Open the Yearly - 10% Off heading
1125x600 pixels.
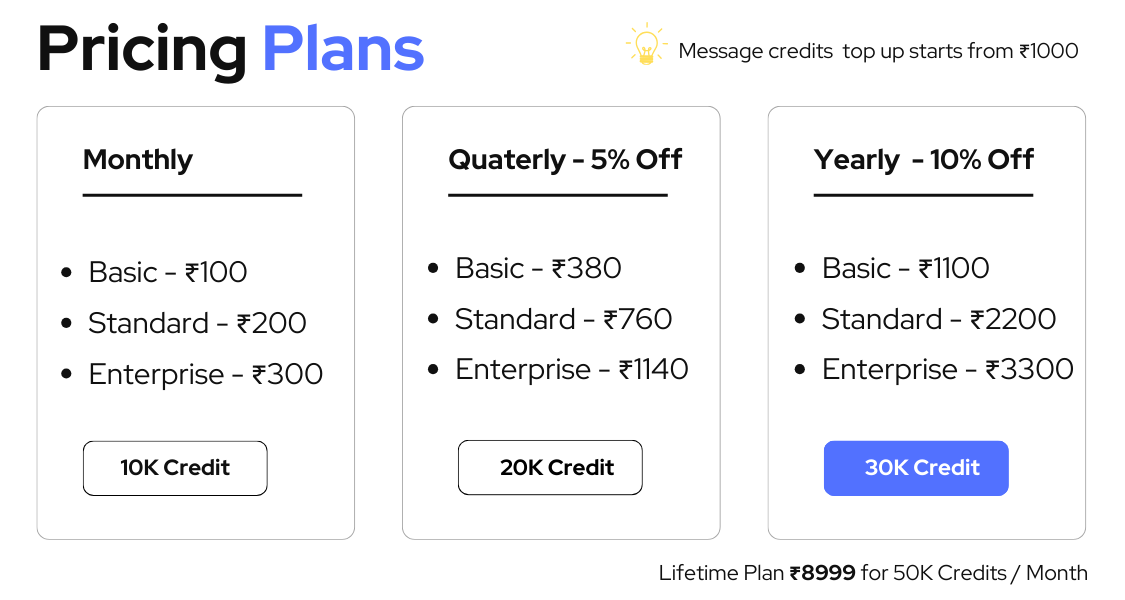[x=924, y=159]
